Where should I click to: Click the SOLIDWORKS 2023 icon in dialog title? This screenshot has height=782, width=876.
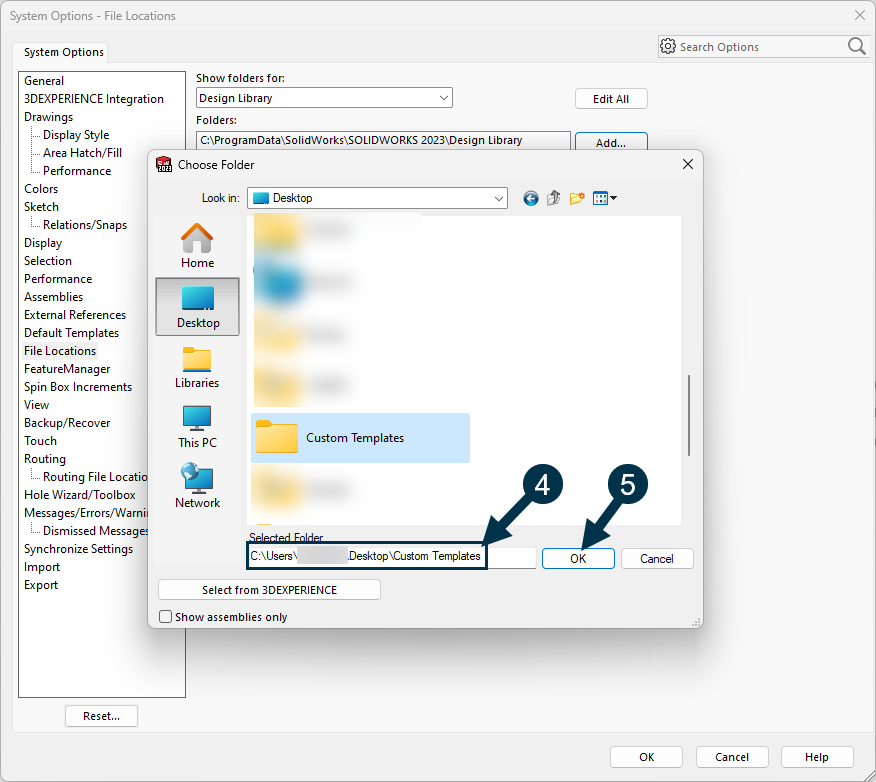tap(164, 165)
